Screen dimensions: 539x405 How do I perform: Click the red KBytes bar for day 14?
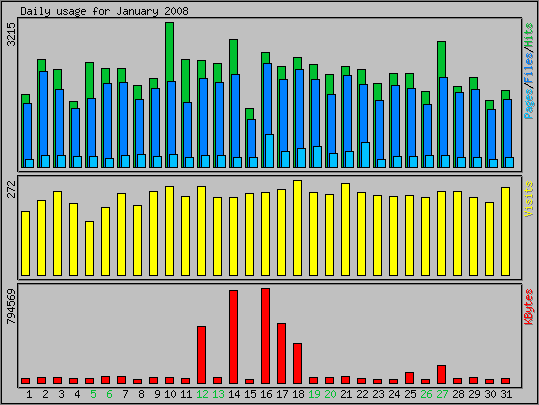pyautogui.click(x=233, y=337)
